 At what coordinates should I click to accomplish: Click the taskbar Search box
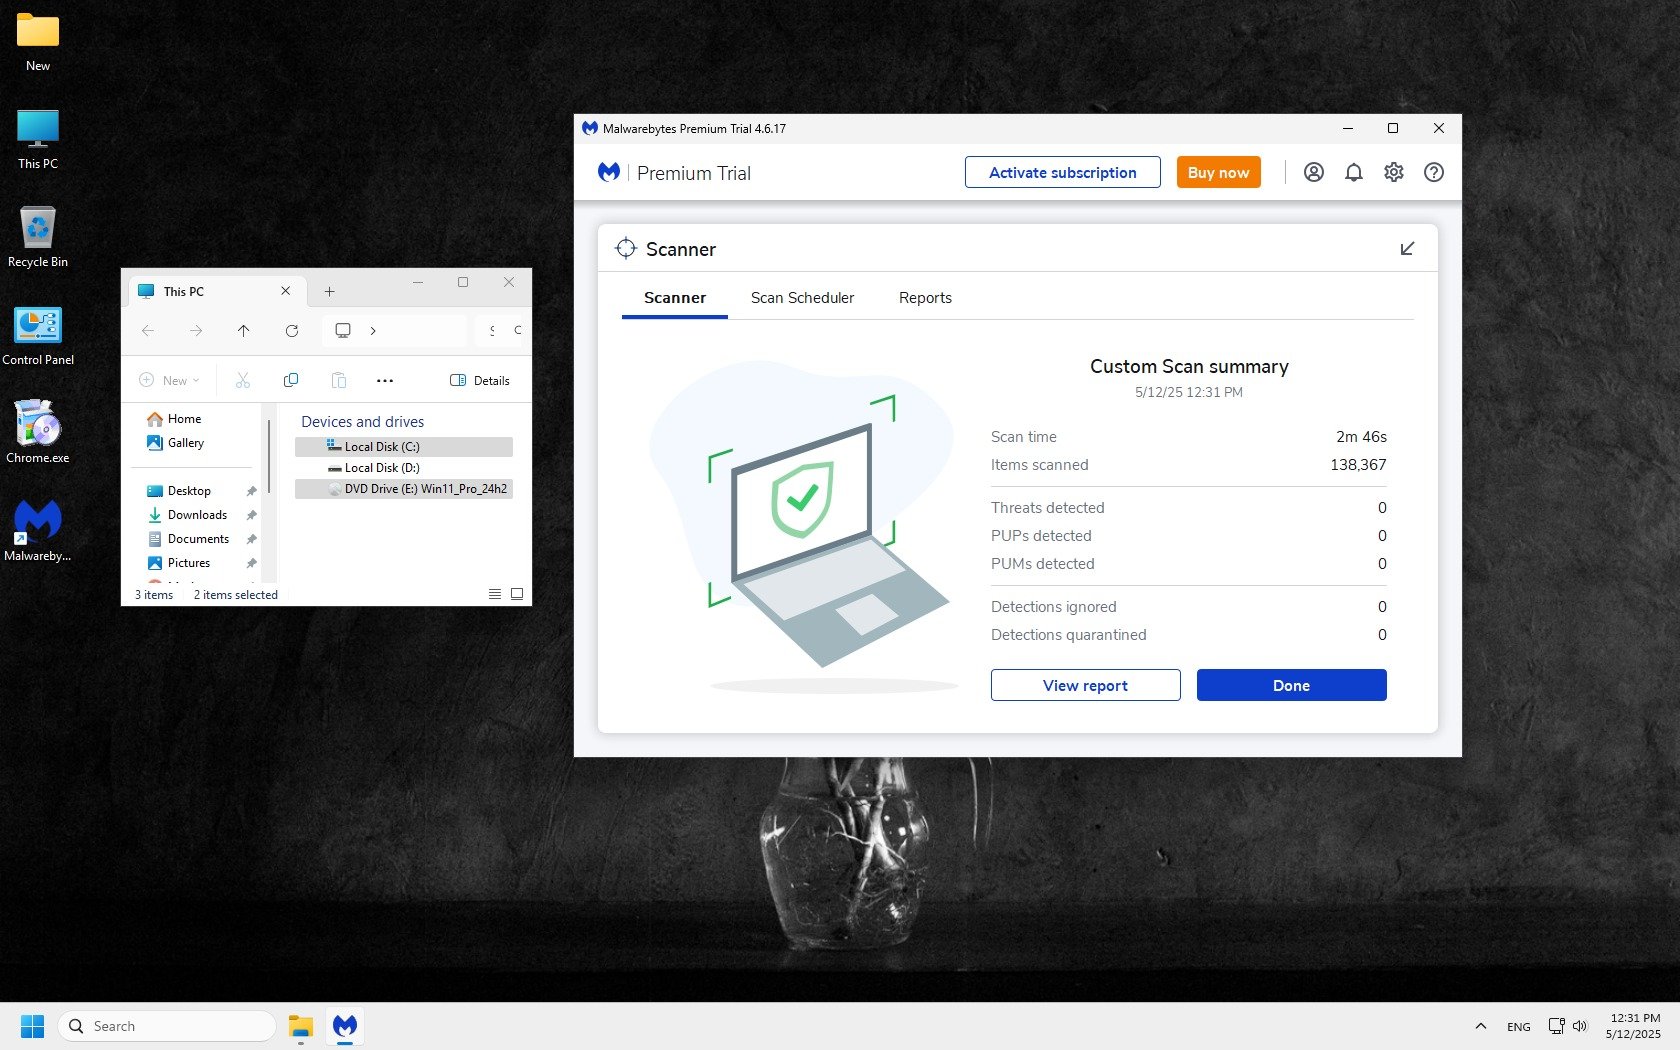(167, 1026)
